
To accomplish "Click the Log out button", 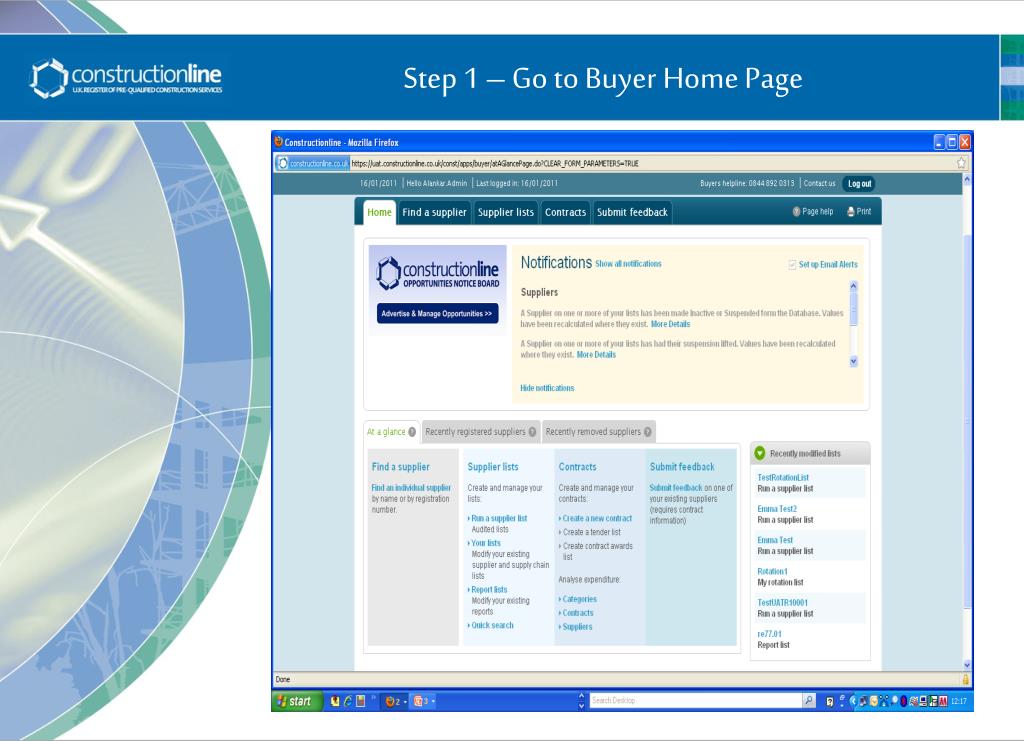I will tap(859, 183).
